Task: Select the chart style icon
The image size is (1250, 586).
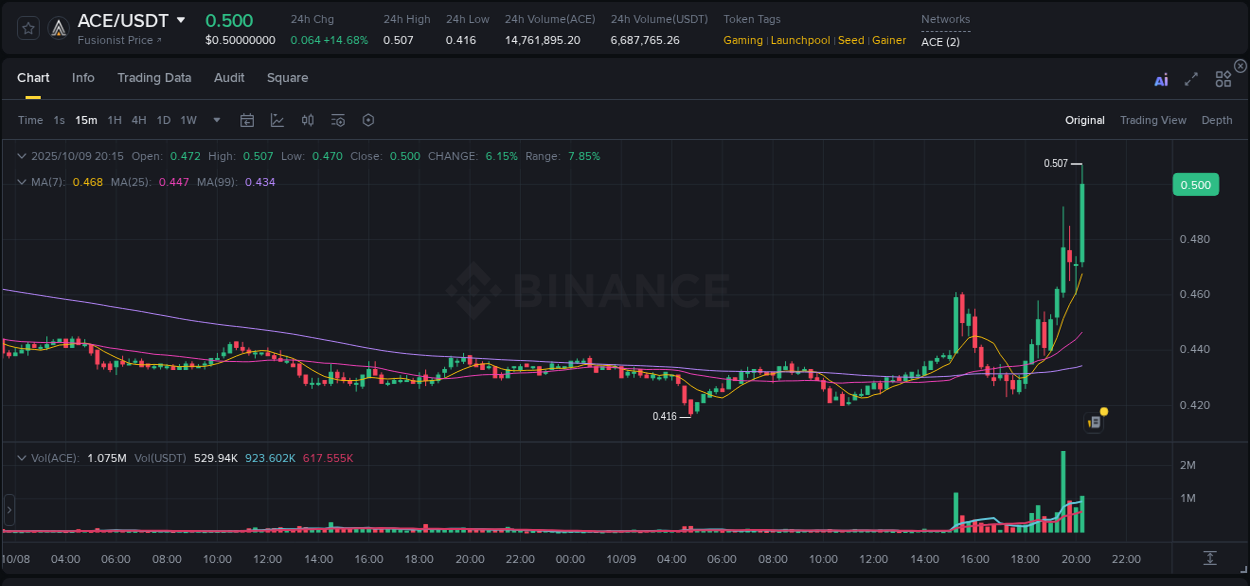Action: [x=277, y=120]
